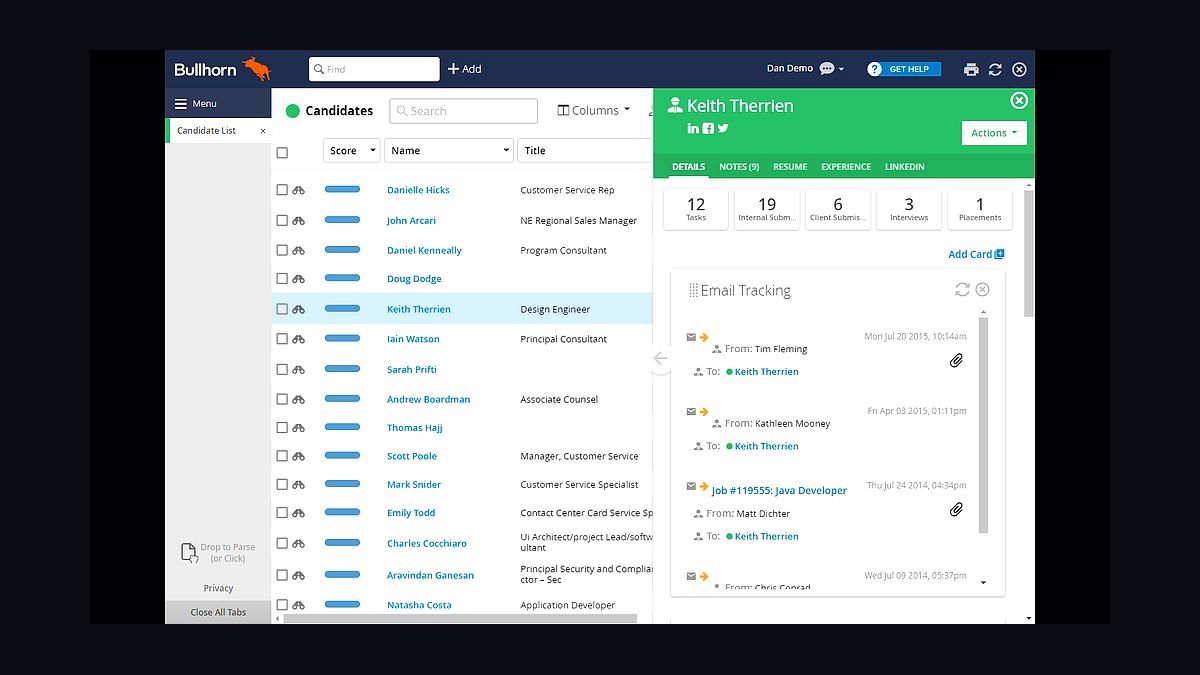Open Keith Therrien's LinkedIn icon
This screenshot has height=675, width=1200.
[692, 128]
